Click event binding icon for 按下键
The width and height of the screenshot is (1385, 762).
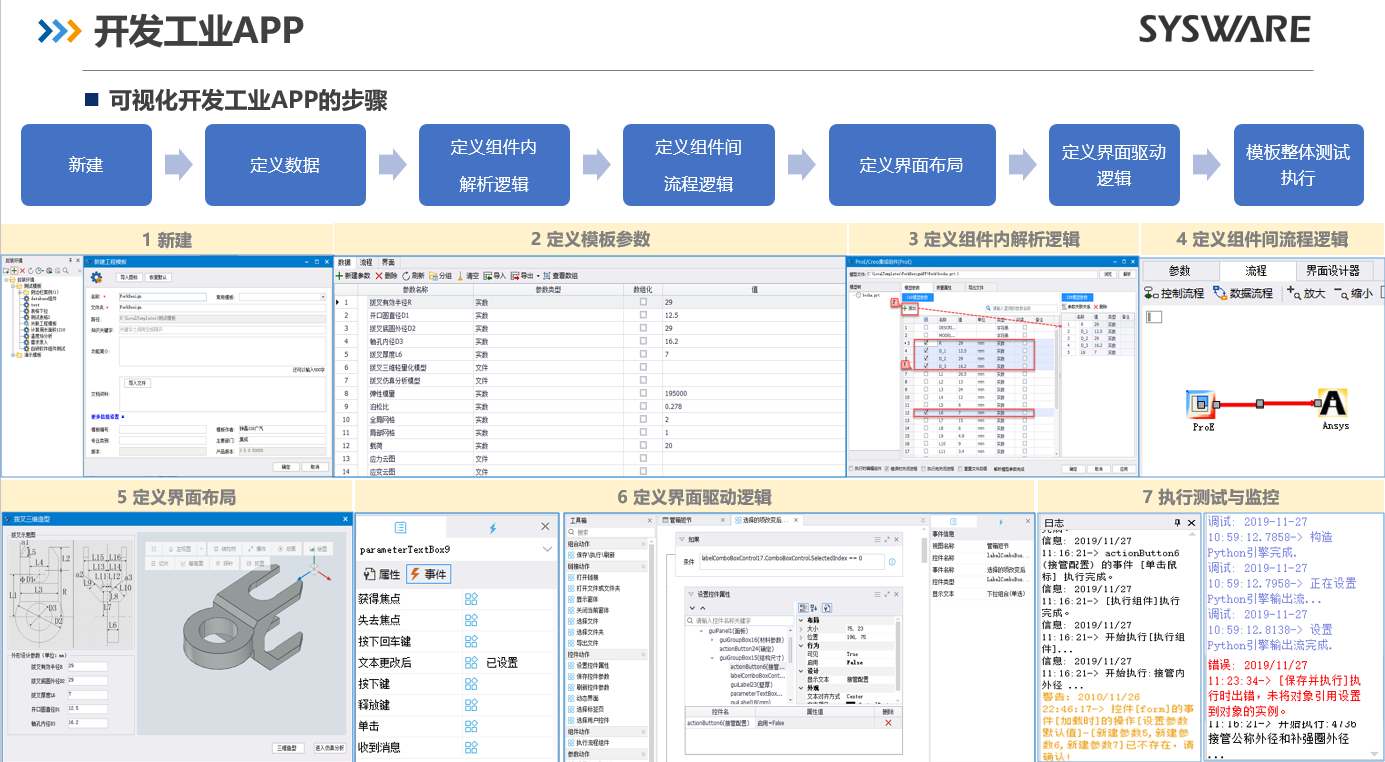click(x=471, y=684)
